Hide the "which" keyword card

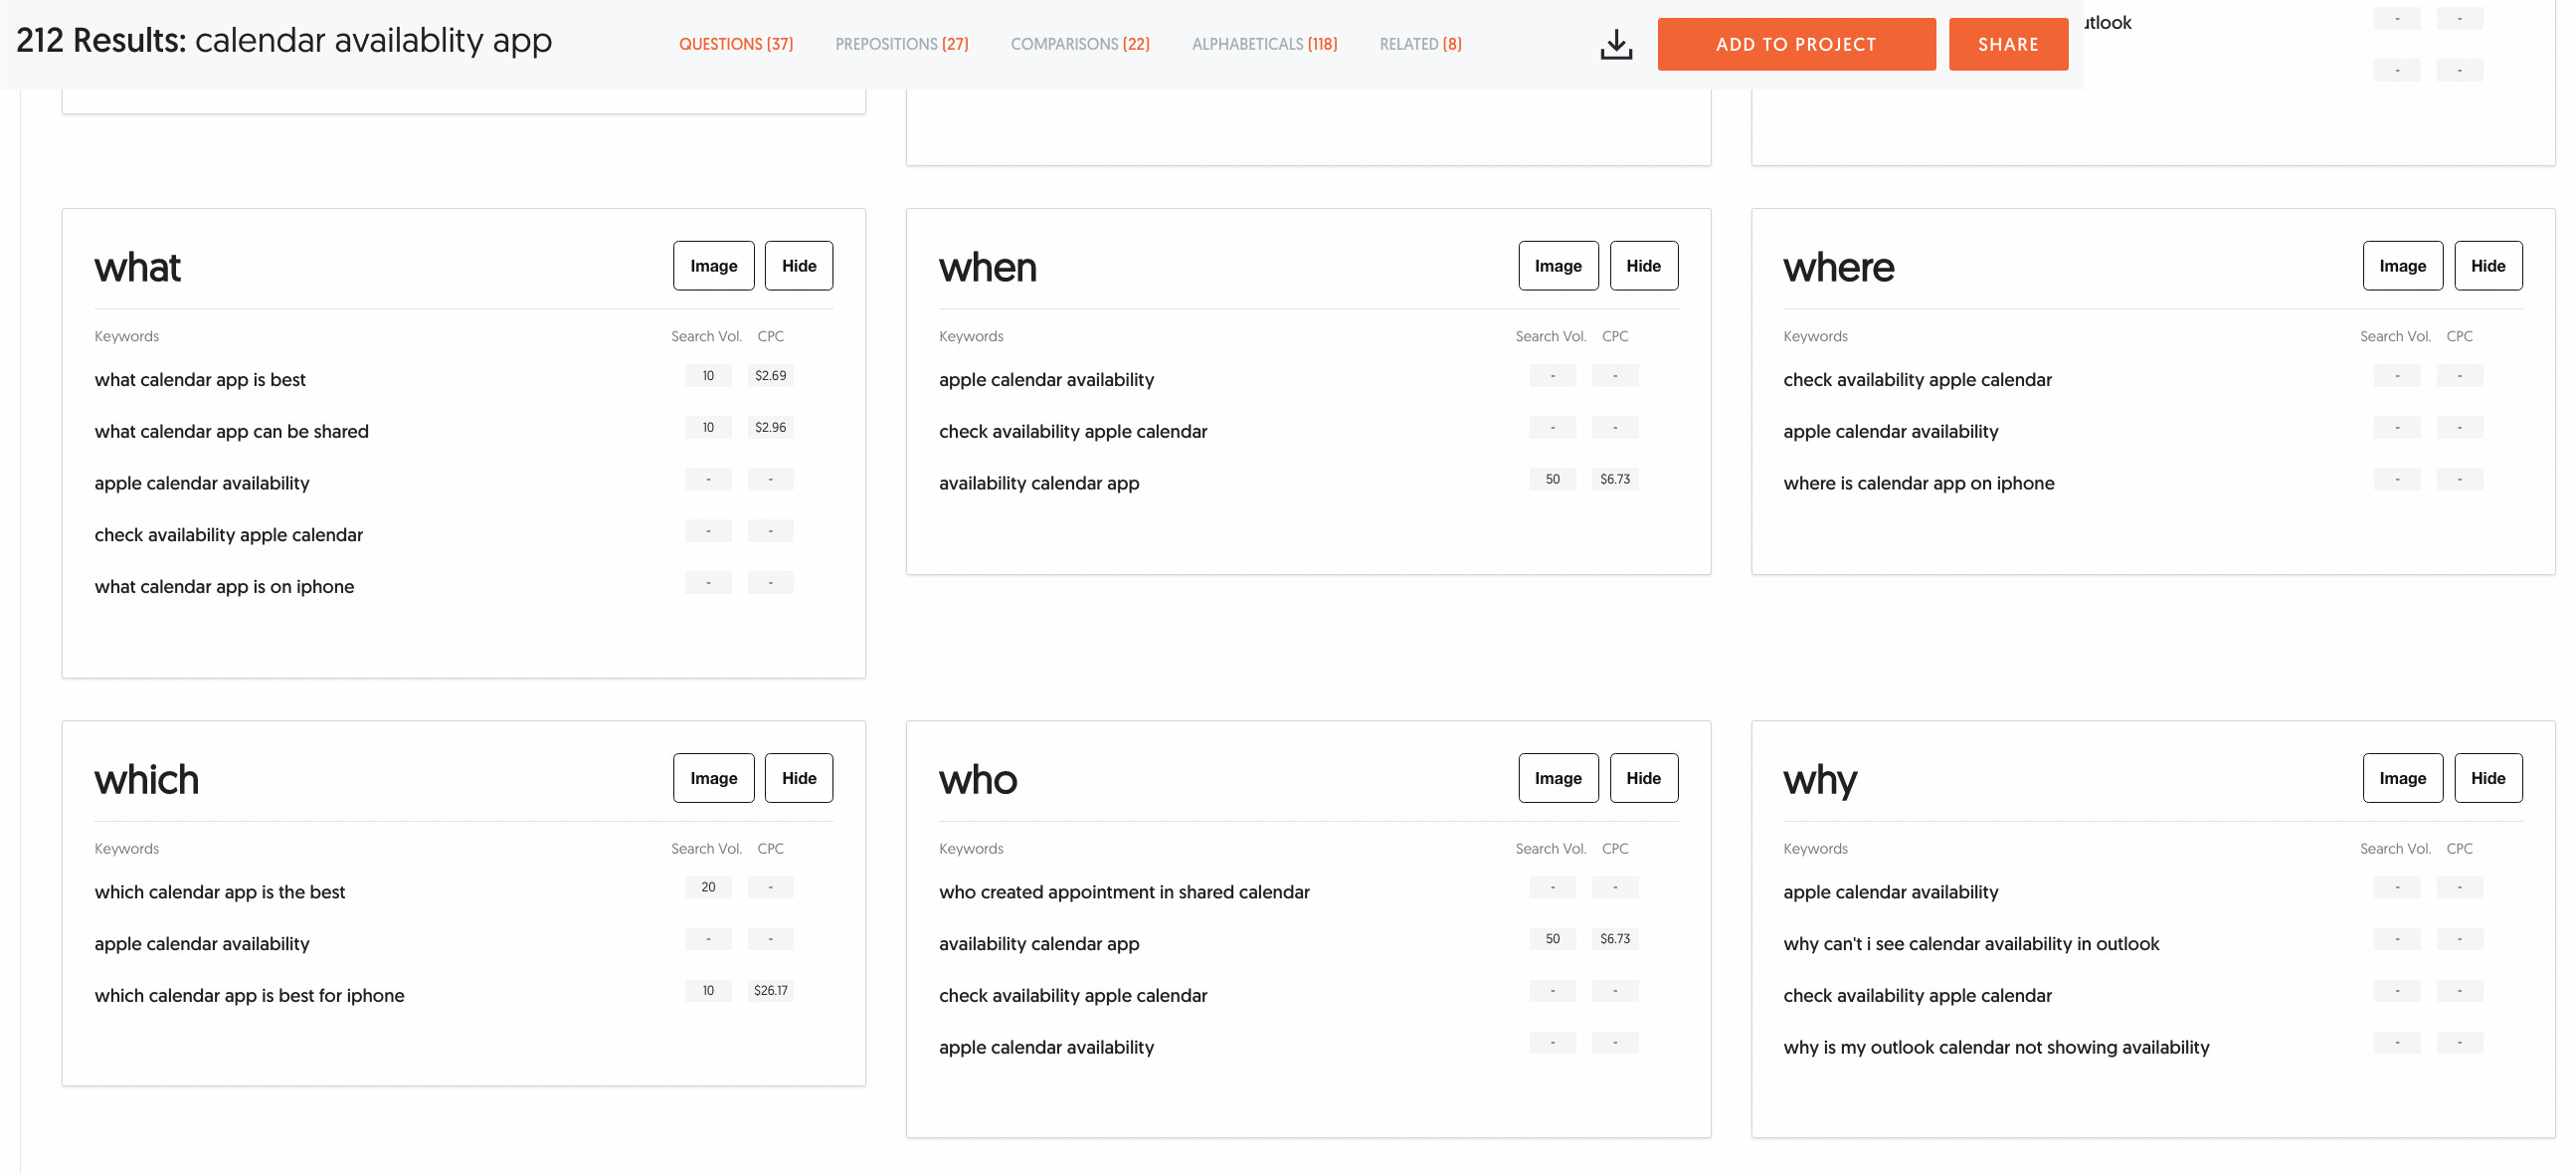point(798,778)
